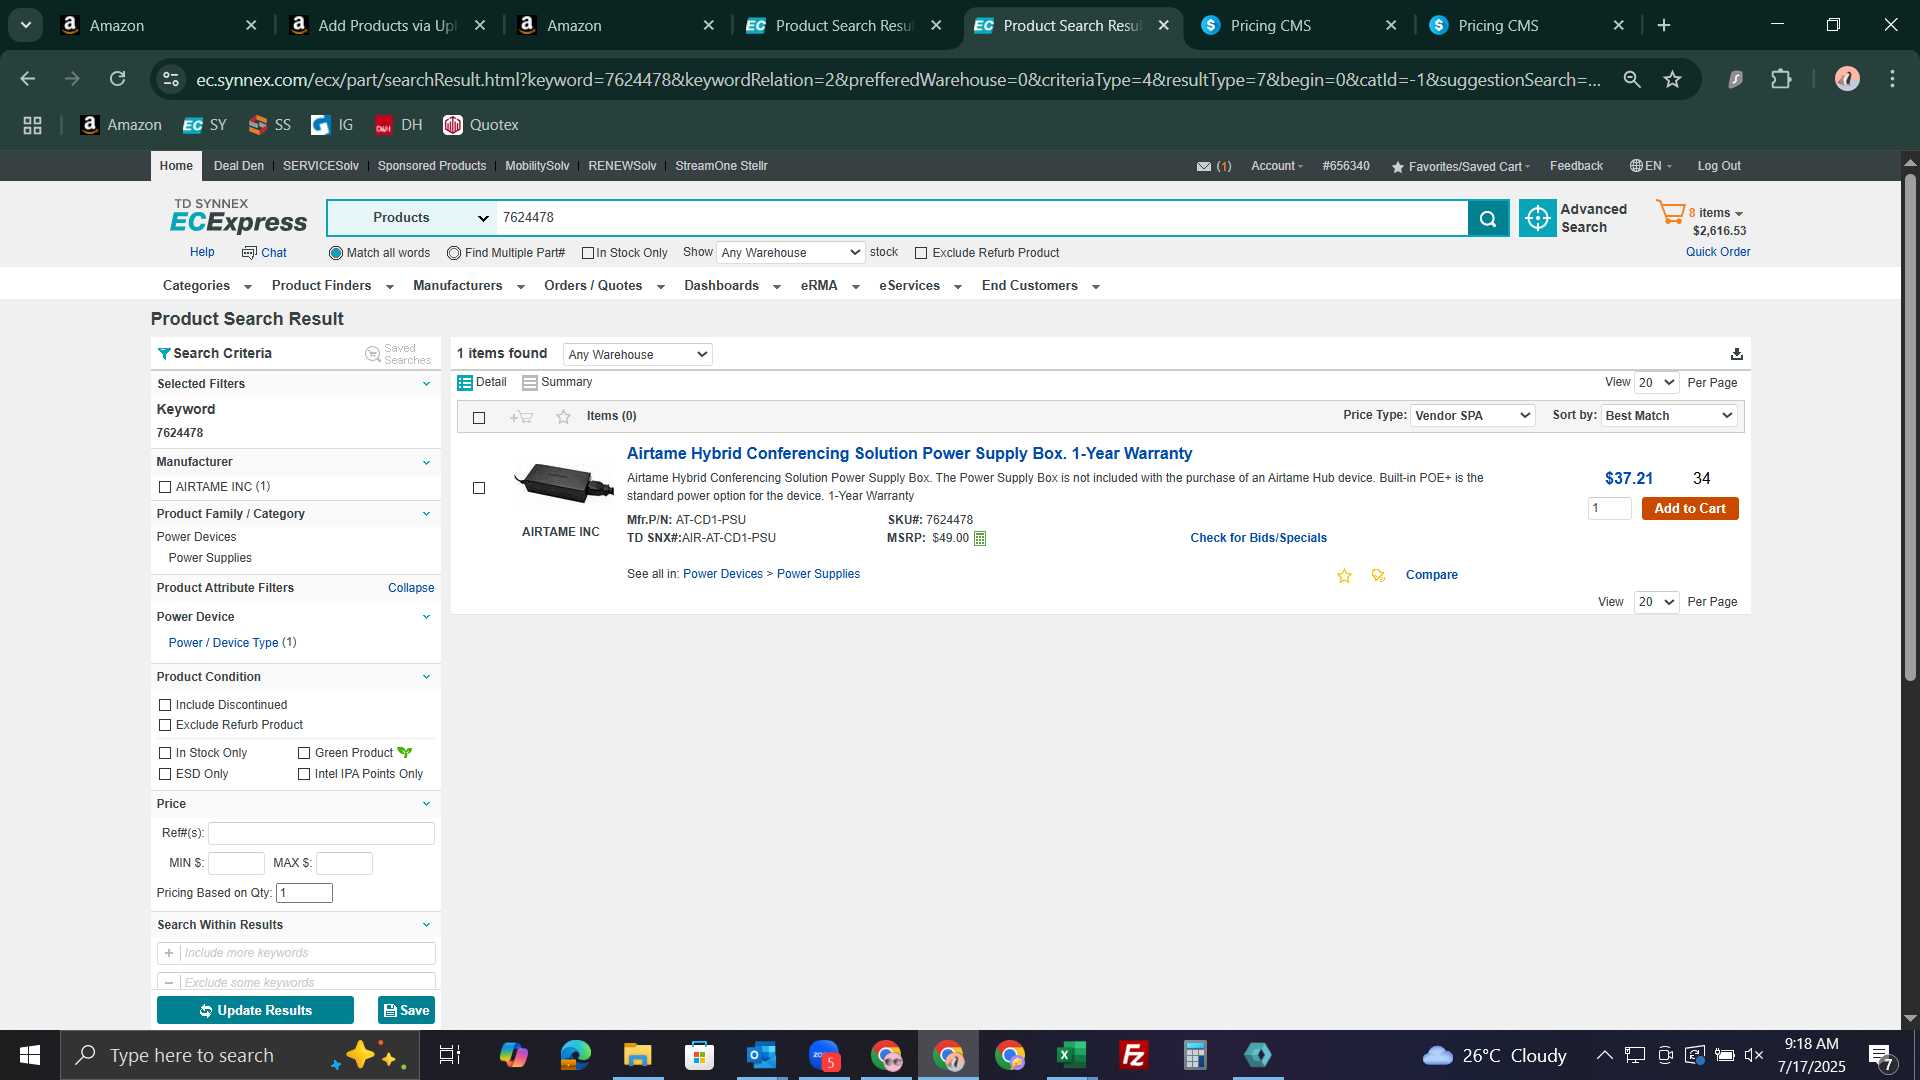
Task: Click the tag icon beside Compare
Action: click(1378, 575)
